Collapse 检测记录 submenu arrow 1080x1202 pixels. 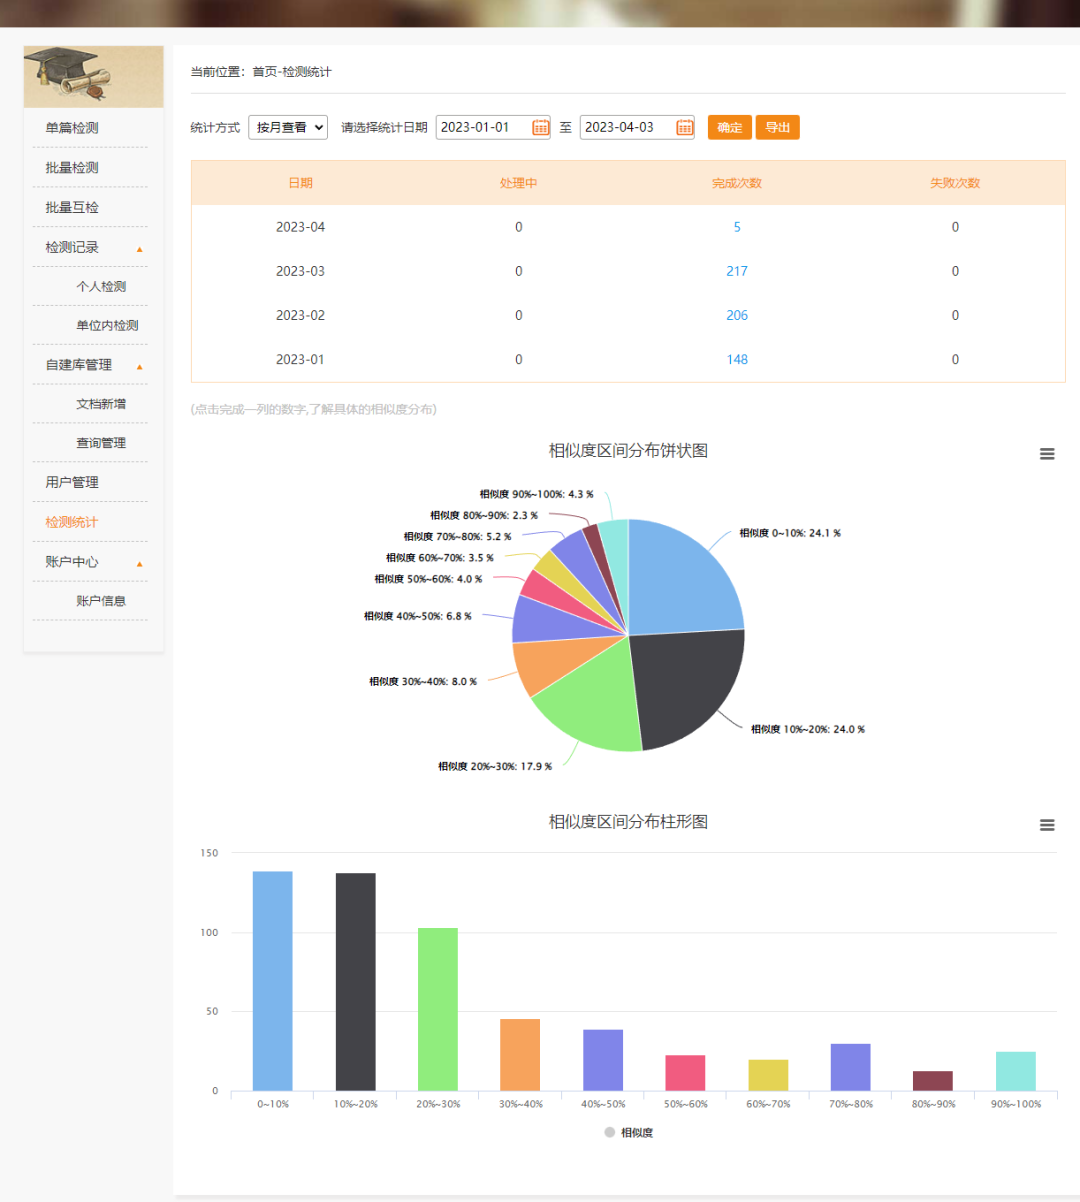[x=140, y=249]
